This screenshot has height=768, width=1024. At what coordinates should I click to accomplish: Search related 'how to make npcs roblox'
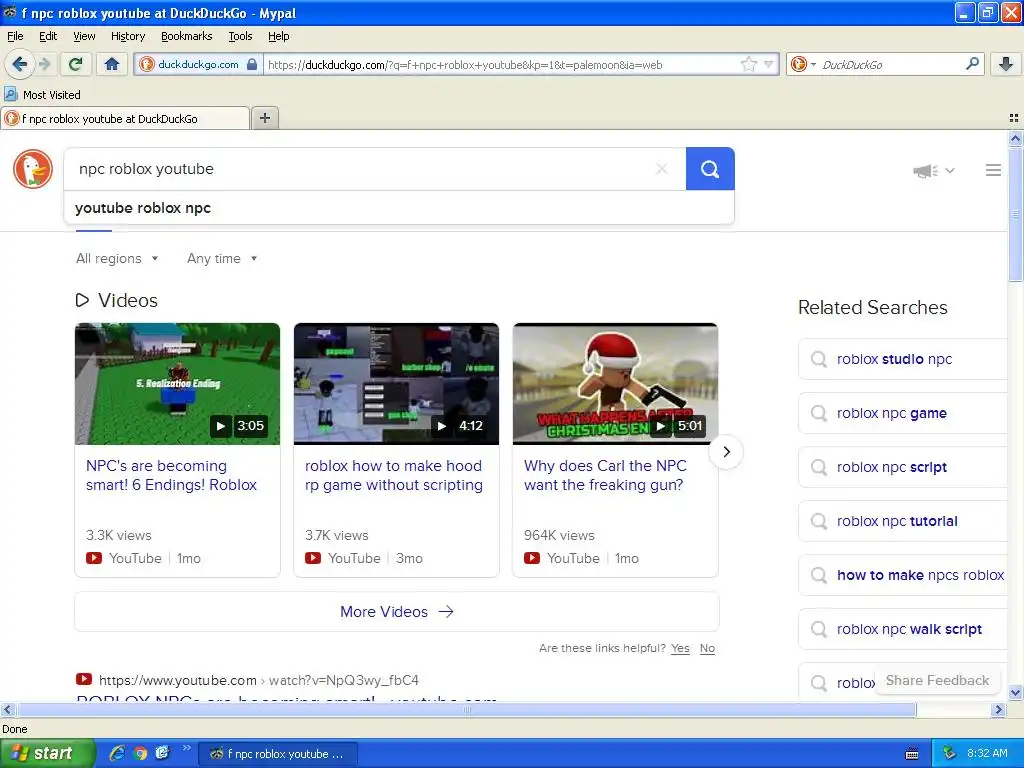(903, 575)
